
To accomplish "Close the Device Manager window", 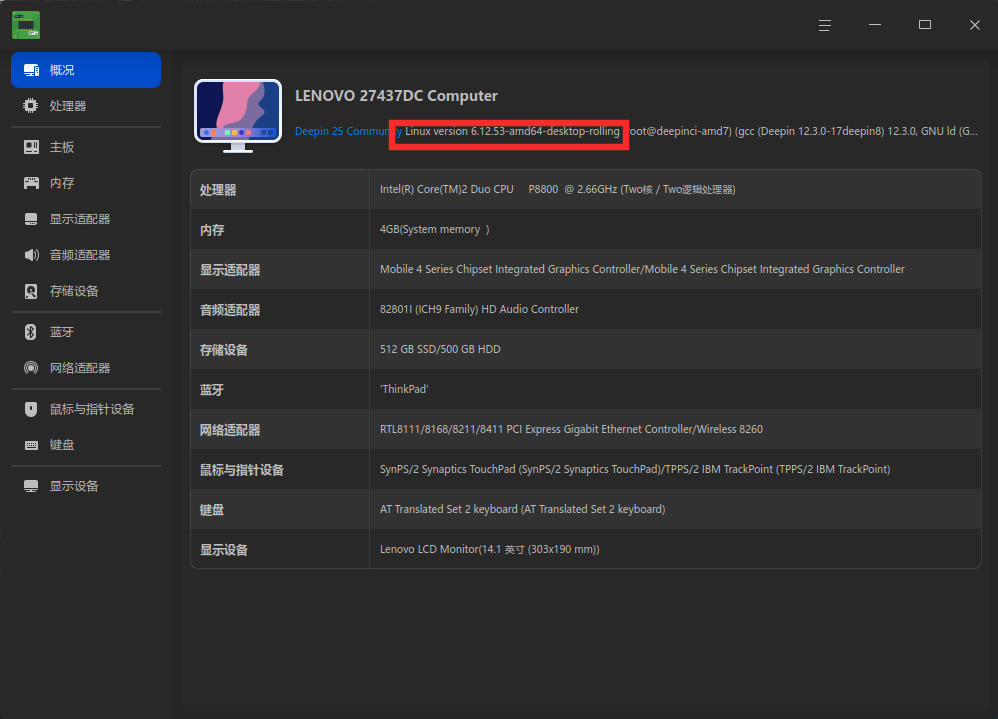I will click(x=974, y=25).
